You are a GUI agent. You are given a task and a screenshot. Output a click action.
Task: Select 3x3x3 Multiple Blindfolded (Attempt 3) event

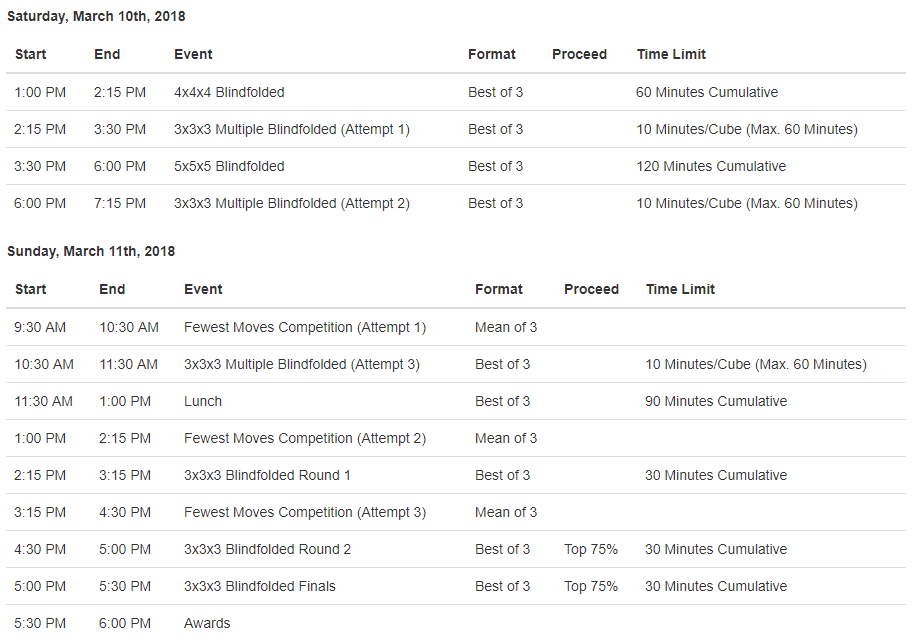pos(302,365)
